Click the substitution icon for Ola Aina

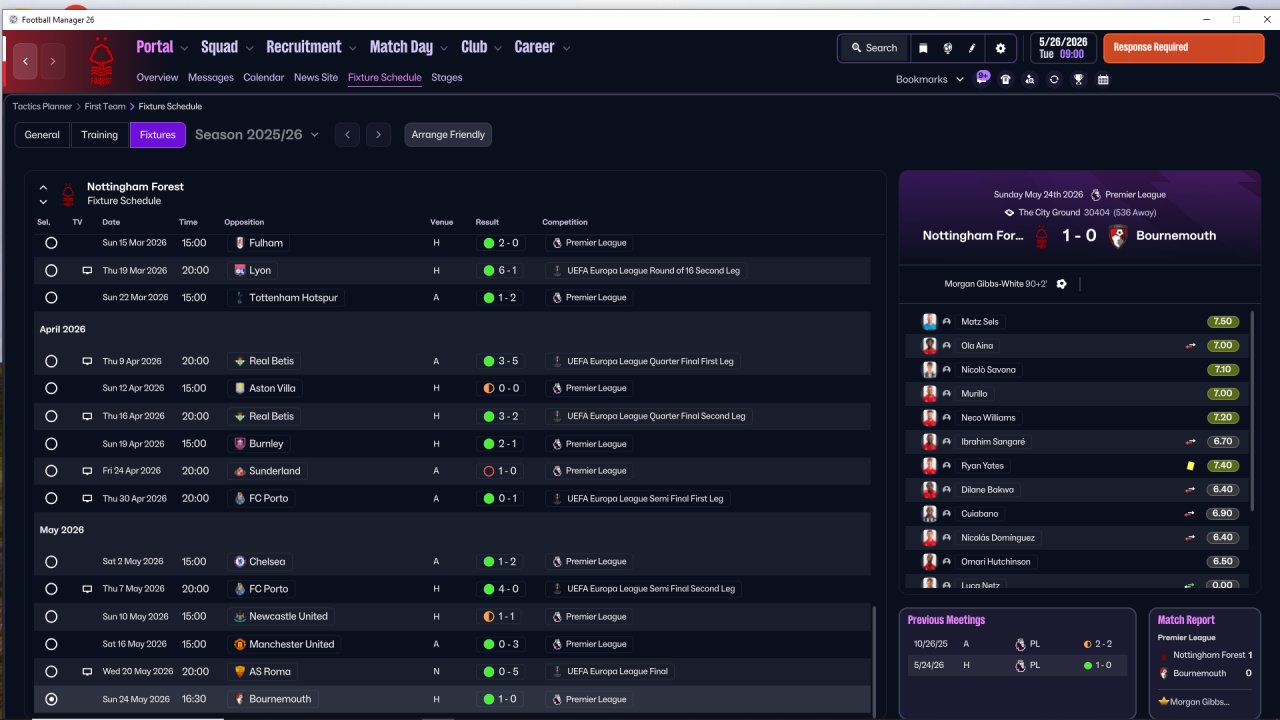click(x=1191, y=346)
